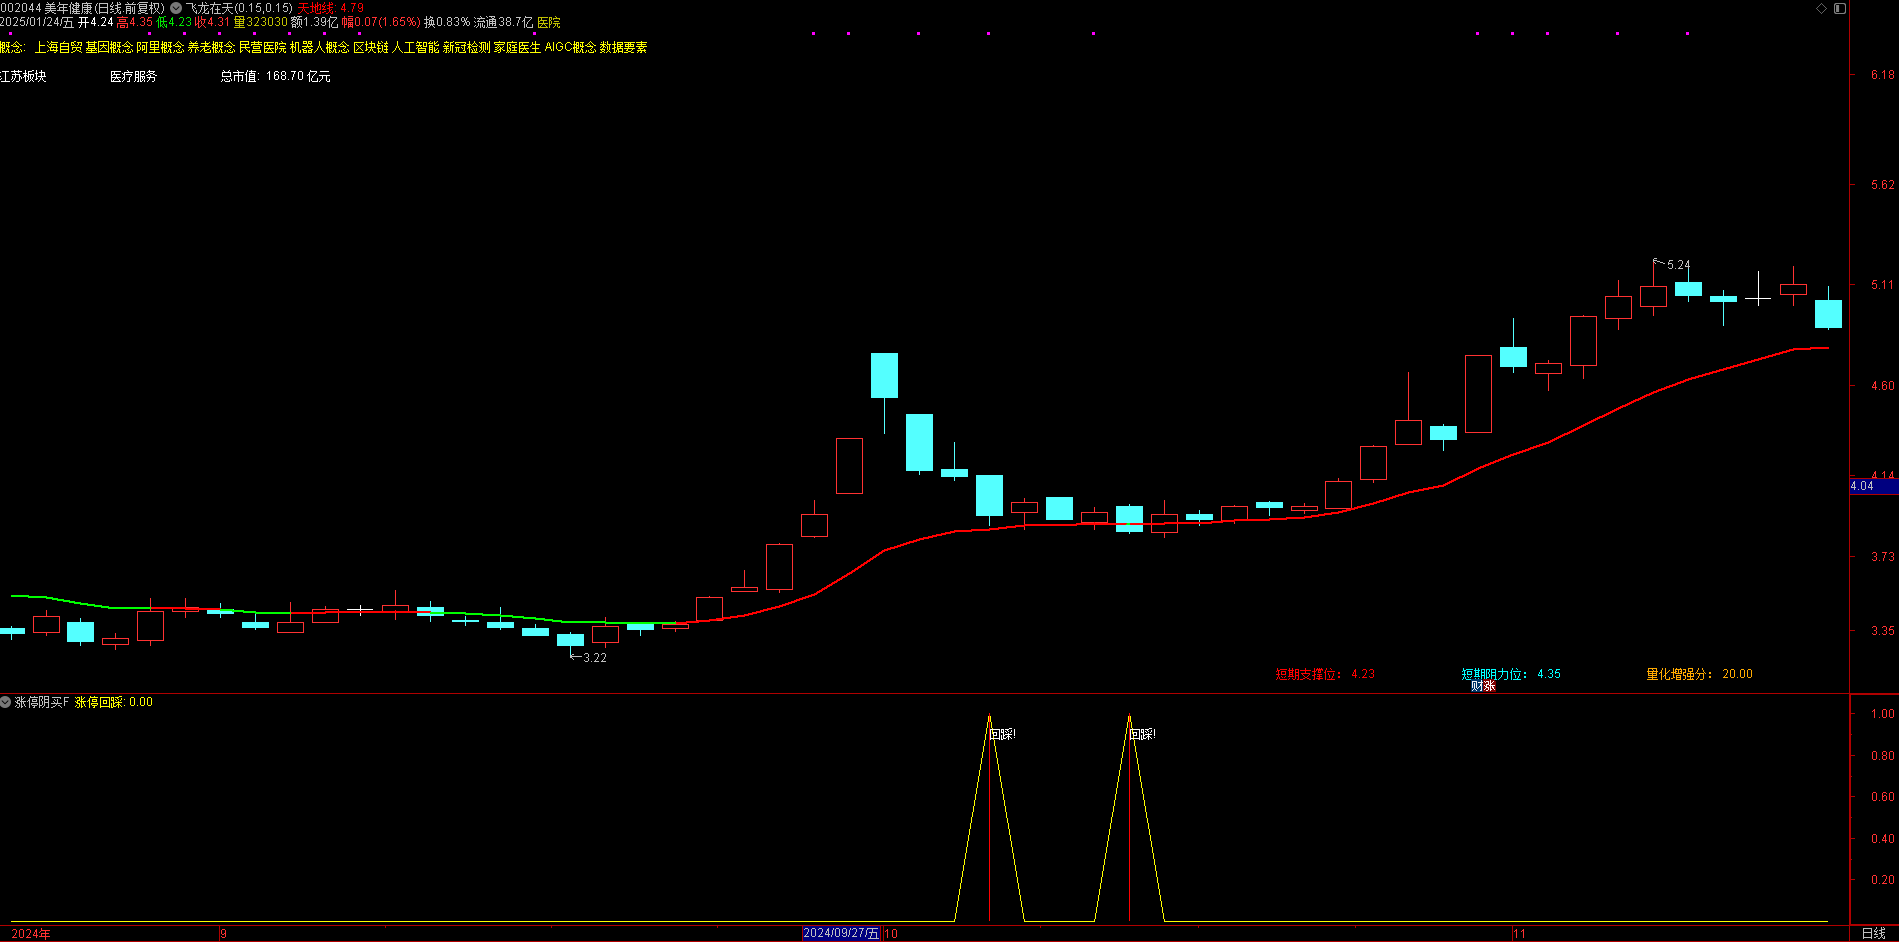This screenshot has width=1899, height=942.
Task: Click the AIGC概念 concept tag
Action: pos(570,47)
